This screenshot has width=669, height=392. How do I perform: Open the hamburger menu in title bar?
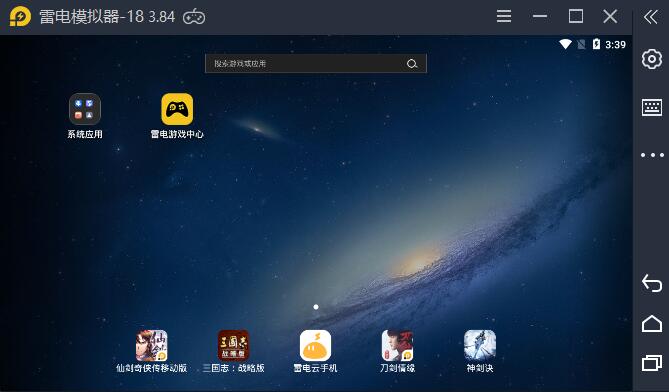(504, 17)
